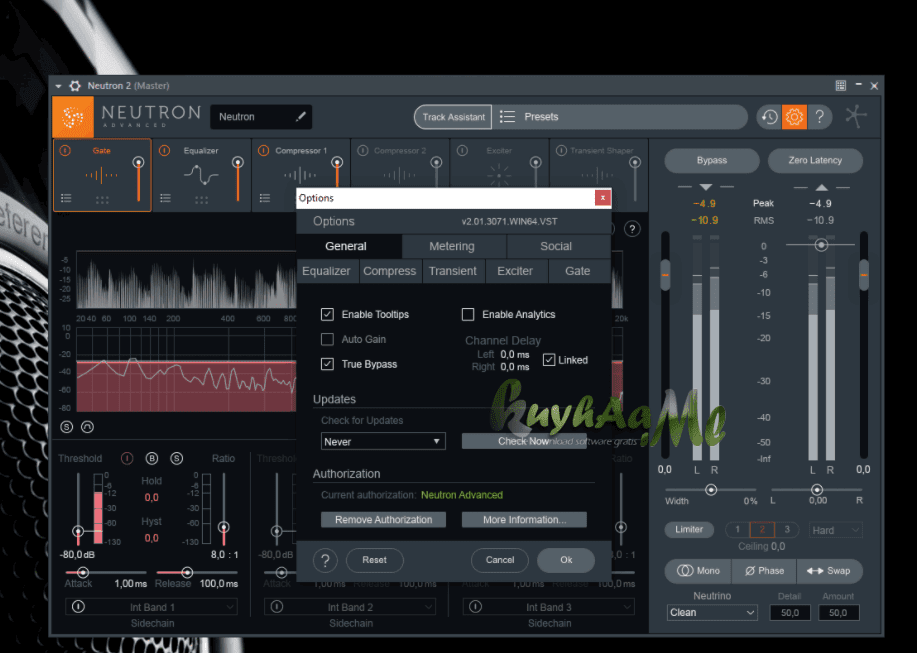Open help question mark in header
Viewport: 917px width, 653px height.
[820, 117]
